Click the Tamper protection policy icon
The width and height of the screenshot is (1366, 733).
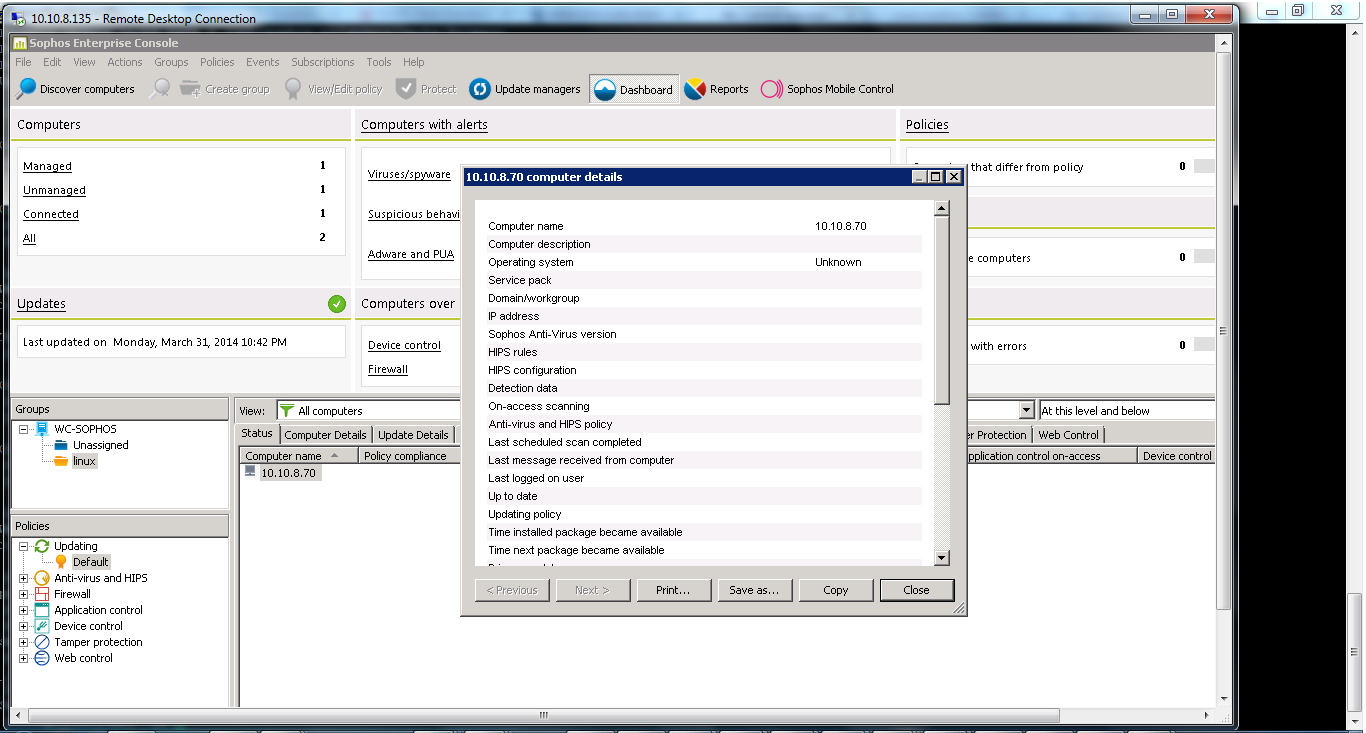tap(42, 642)
